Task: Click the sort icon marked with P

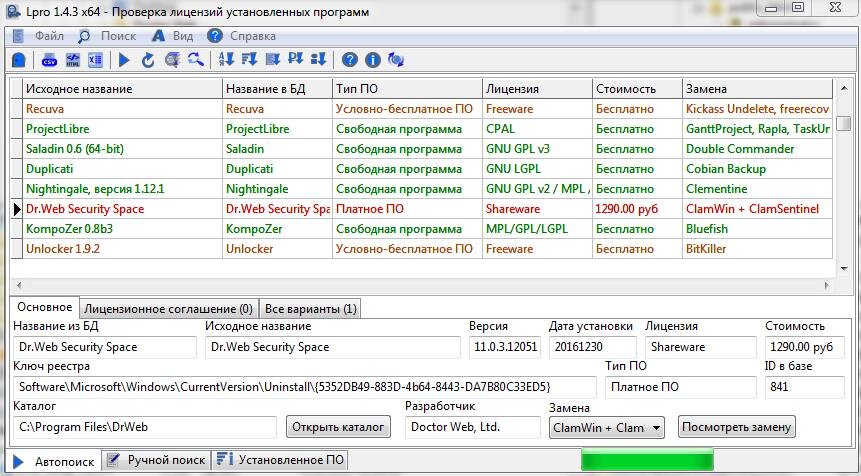Action: tap(295, 59)
